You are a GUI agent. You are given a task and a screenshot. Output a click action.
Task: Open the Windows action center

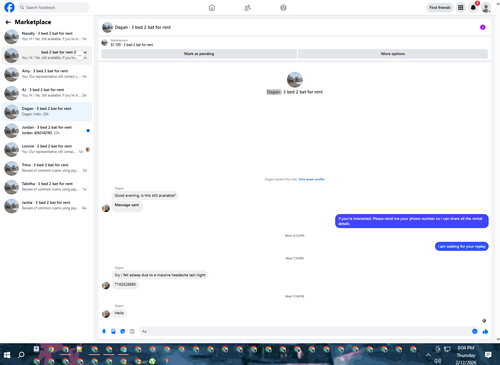pyautogui.click(x=488, y=355)
